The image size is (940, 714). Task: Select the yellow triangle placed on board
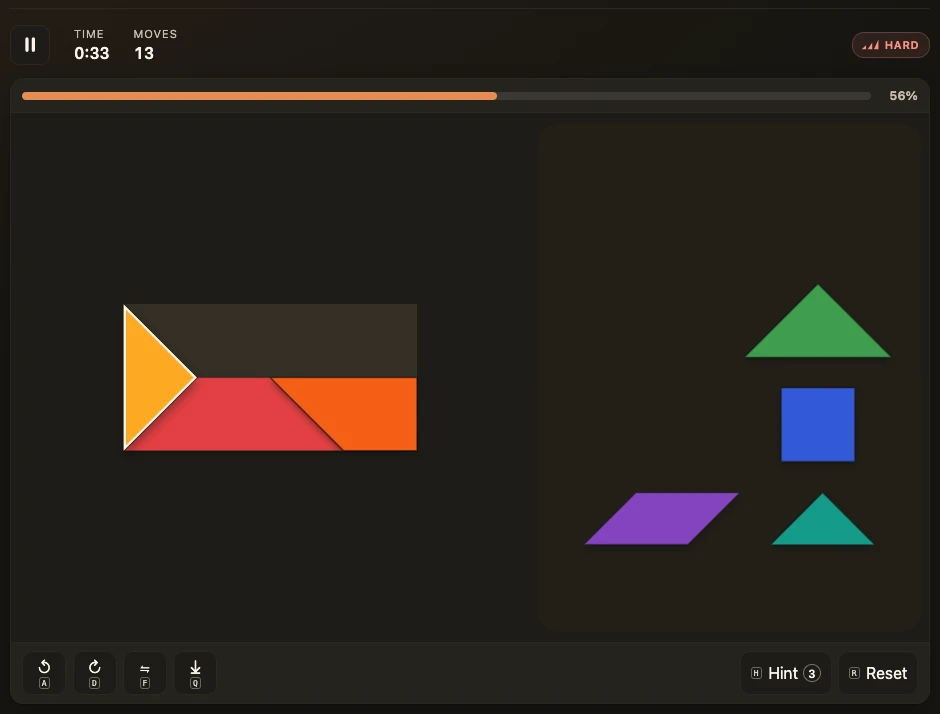click(x=150, y=378)
